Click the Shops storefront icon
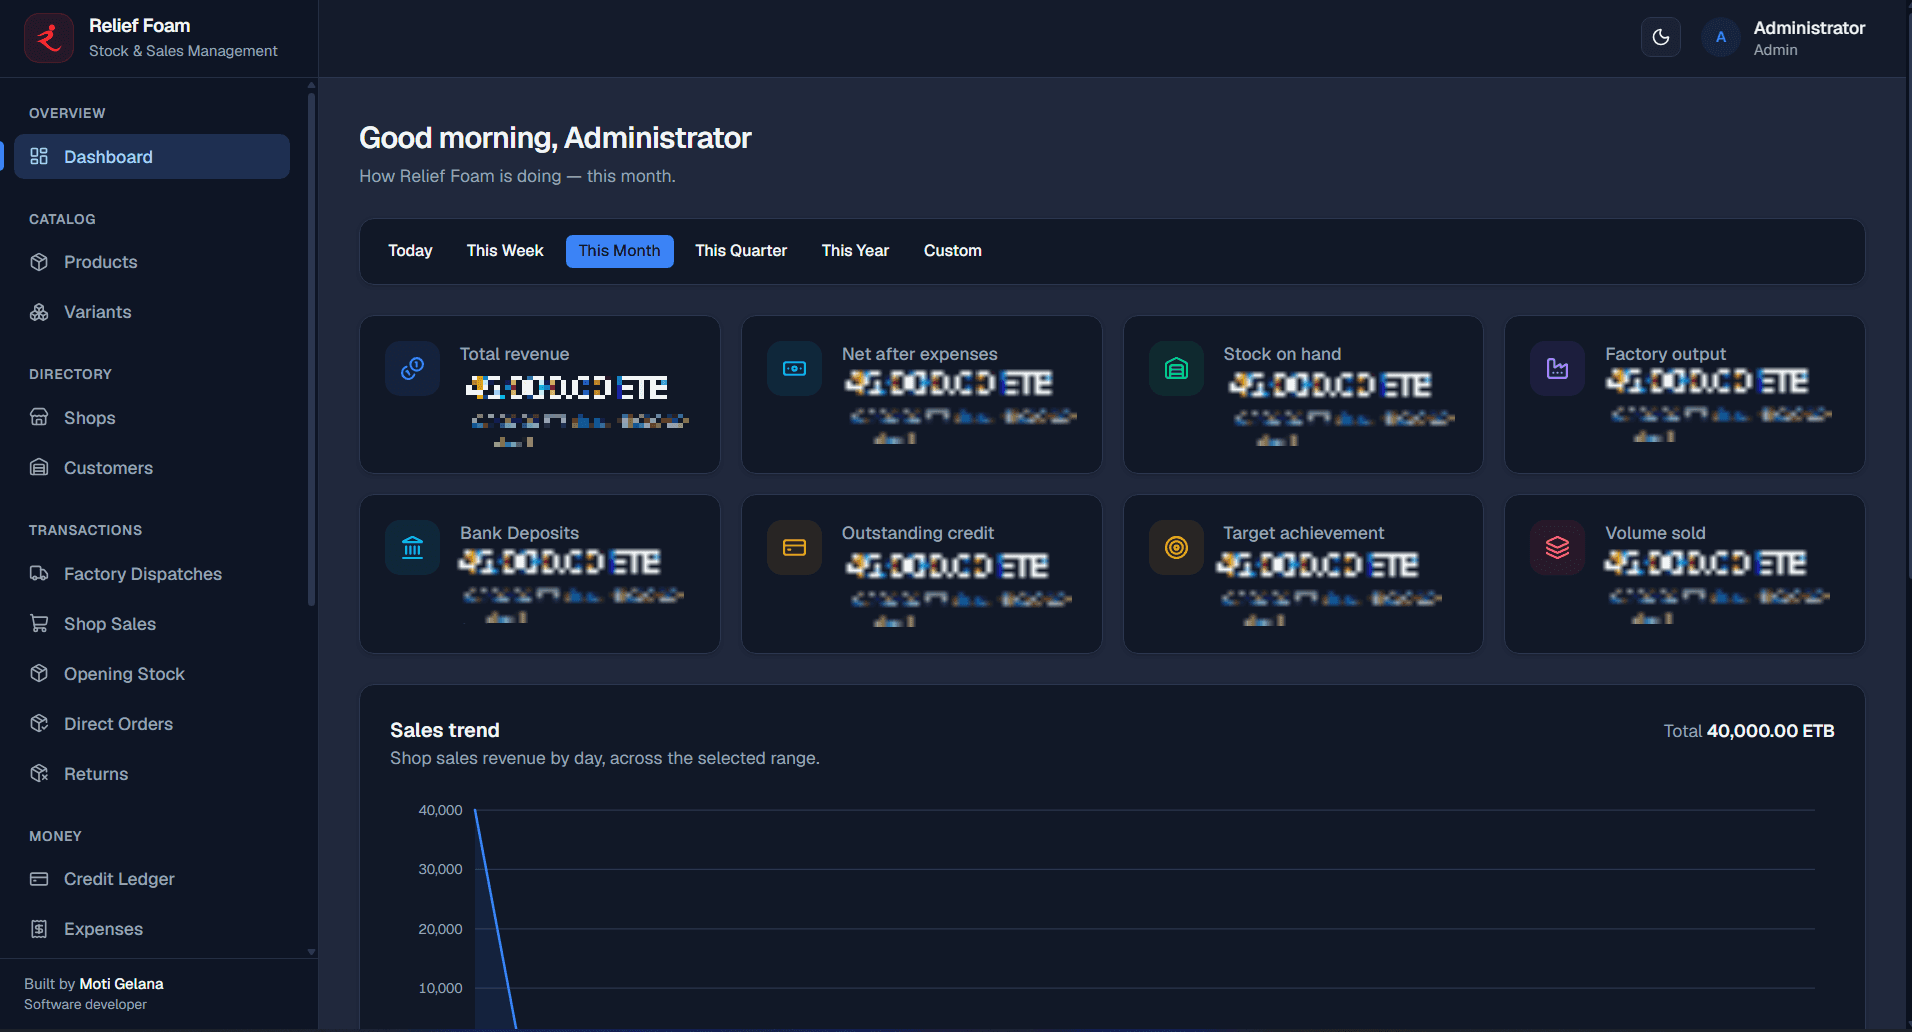 pyautogui.click(x=39, y=417)
